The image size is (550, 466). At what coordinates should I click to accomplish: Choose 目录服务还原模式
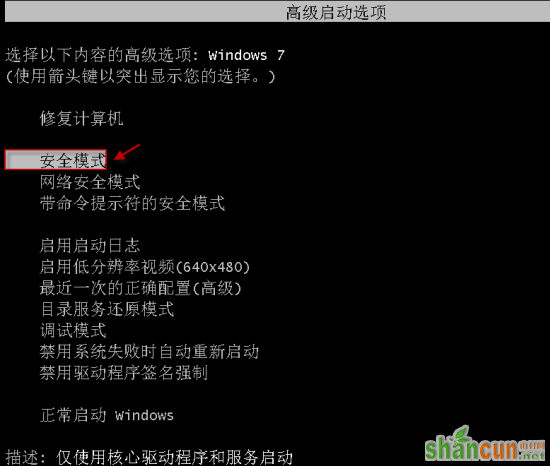107,309
